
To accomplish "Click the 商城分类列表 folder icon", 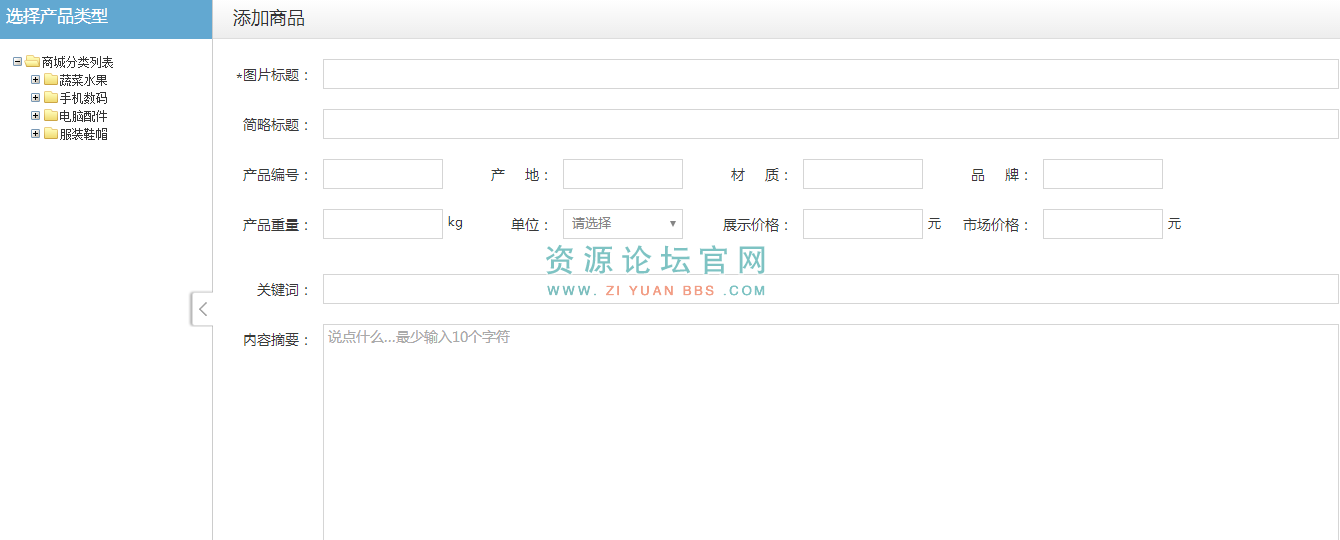I will pos(32,62).
